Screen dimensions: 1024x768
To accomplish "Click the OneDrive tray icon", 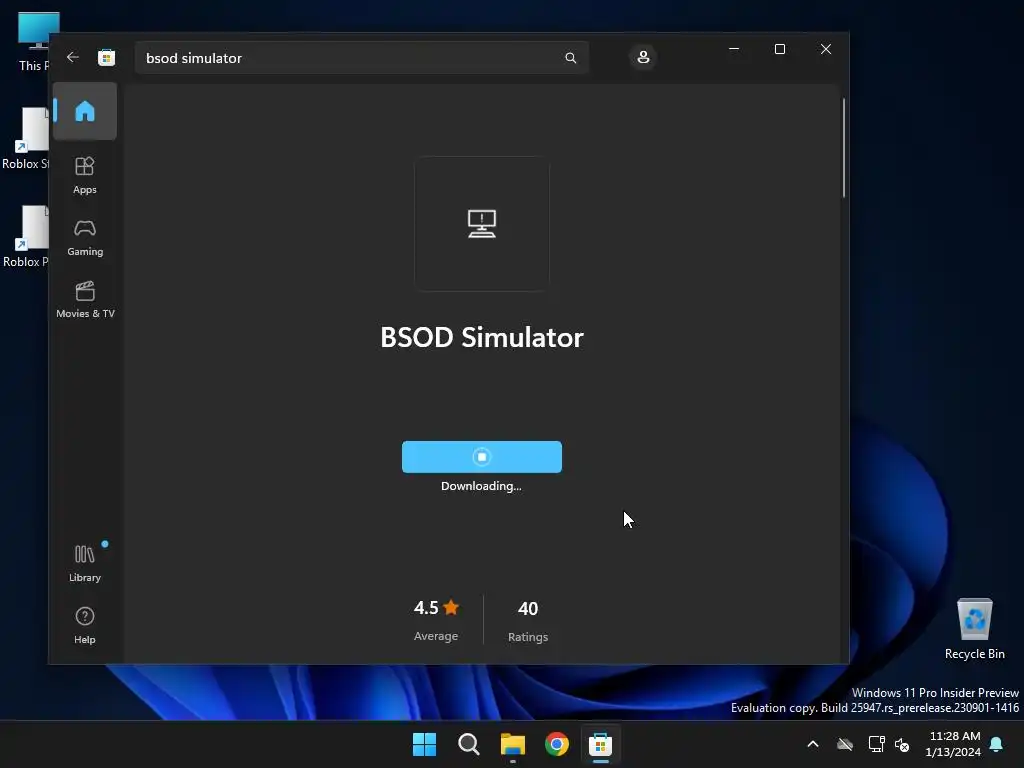I will click(x=845, y=744).
